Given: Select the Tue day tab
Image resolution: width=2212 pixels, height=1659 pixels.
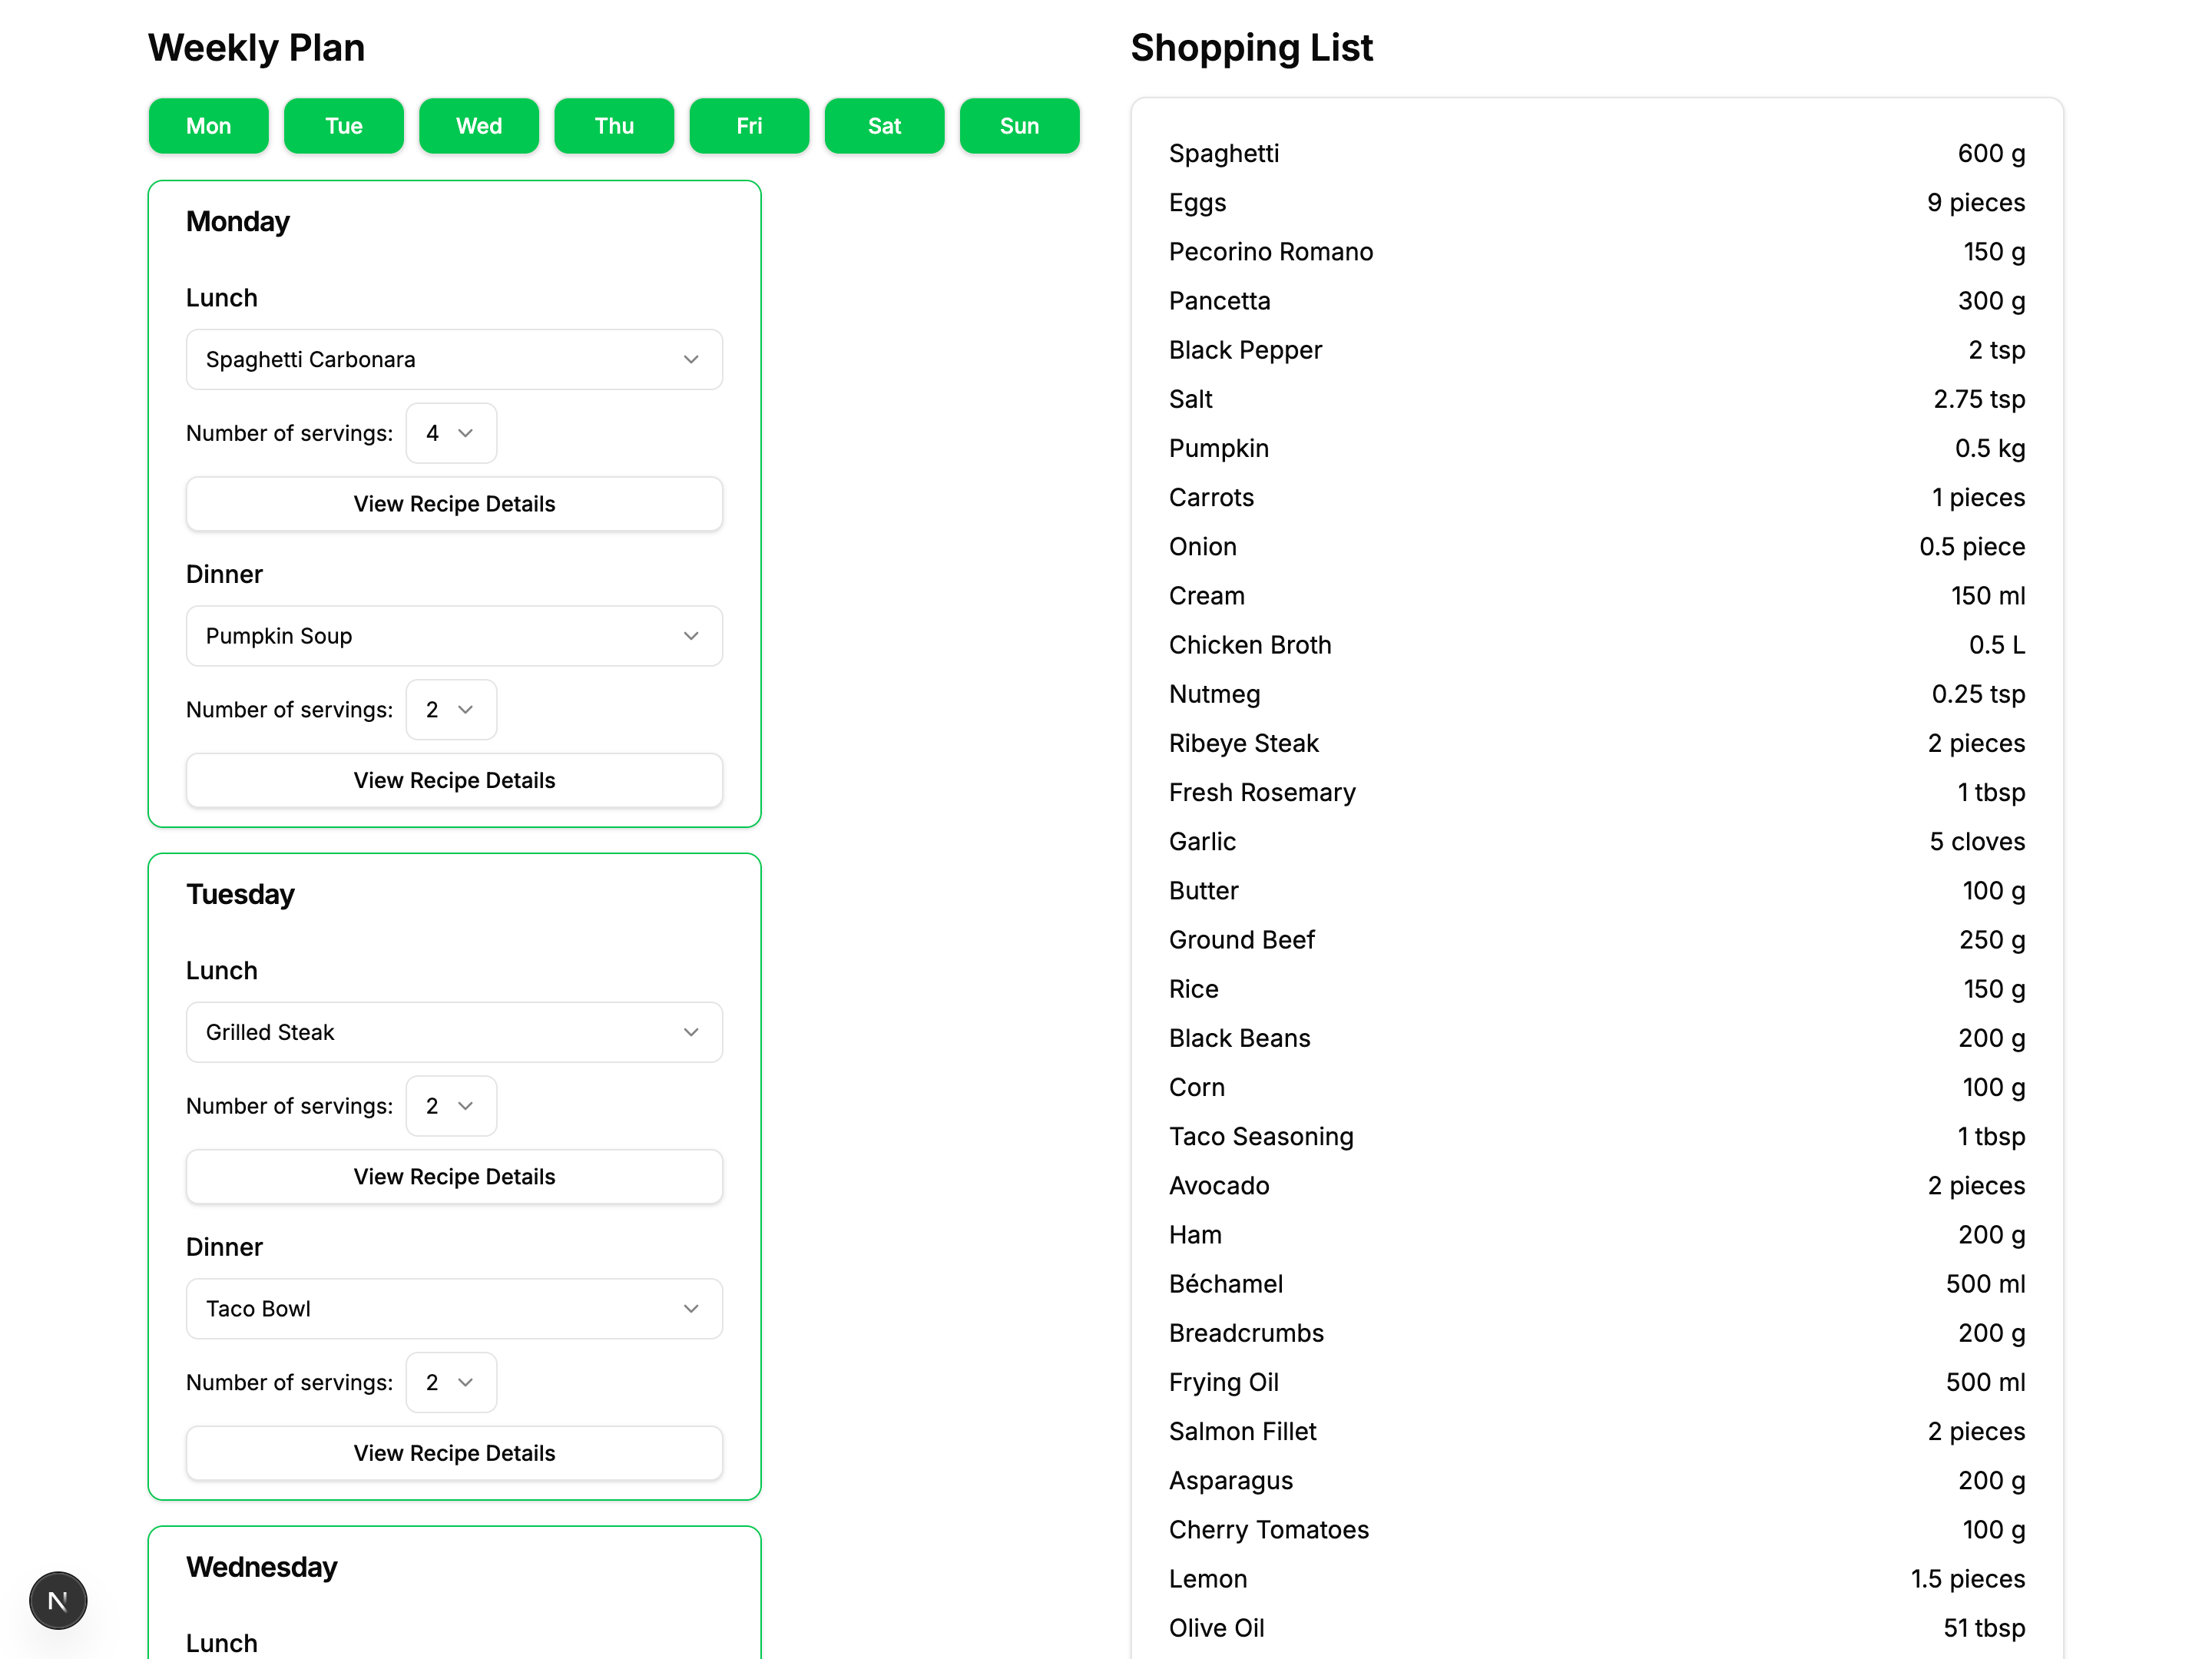Looking at the screenshot, I should point(344,126).
